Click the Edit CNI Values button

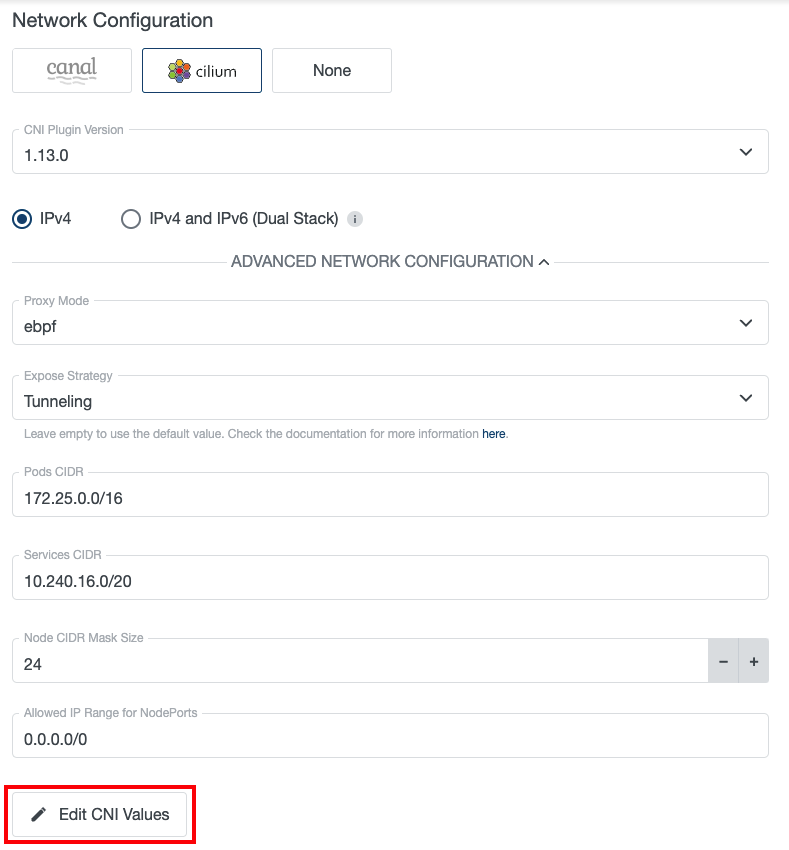[x=100, y=814]
